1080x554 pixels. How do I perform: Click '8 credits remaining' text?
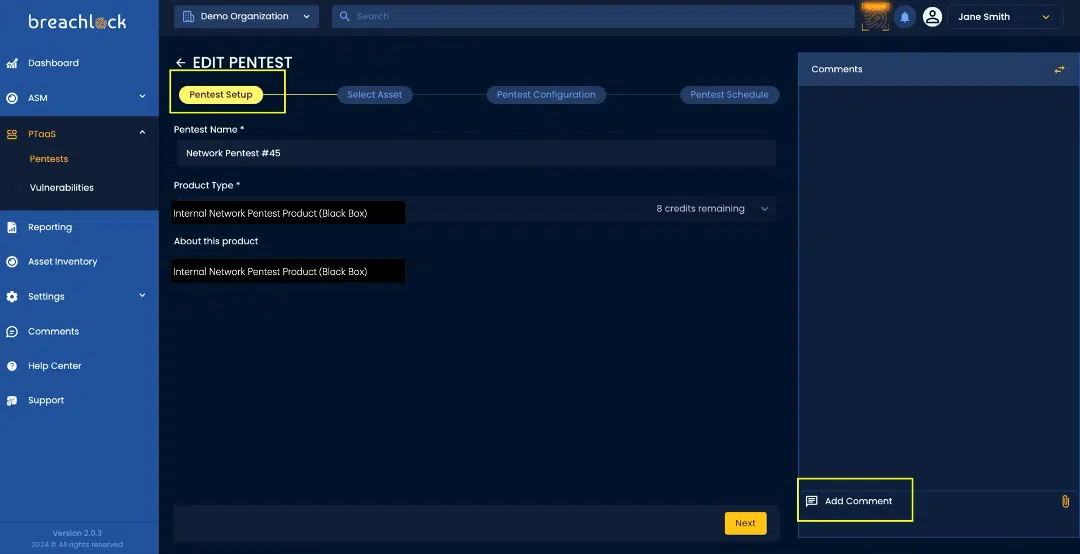[700, 209]
